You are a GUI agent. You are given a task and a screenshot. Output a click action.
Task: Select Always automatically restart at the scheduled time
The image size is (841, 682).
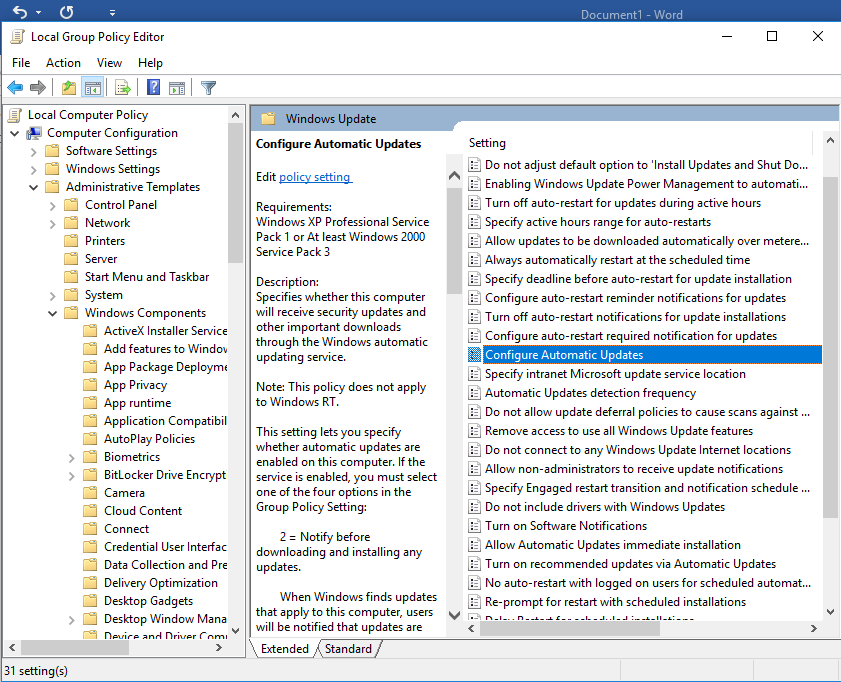pyautogui.click(x=617, y=260)
